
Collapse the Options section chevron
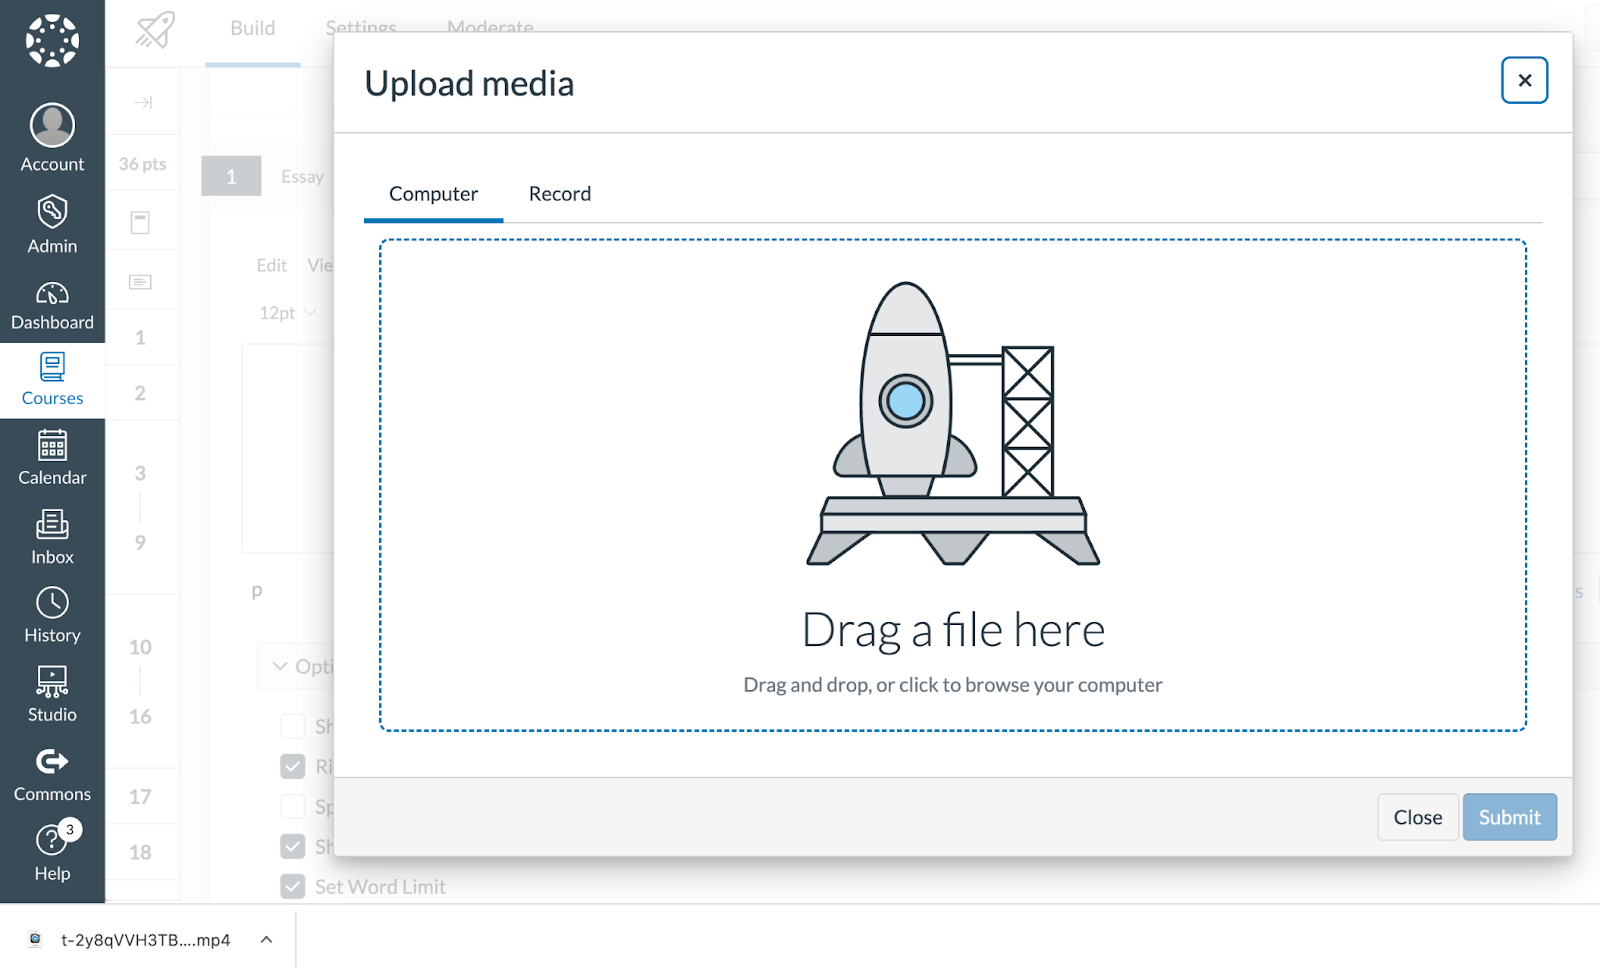[280, 666]
